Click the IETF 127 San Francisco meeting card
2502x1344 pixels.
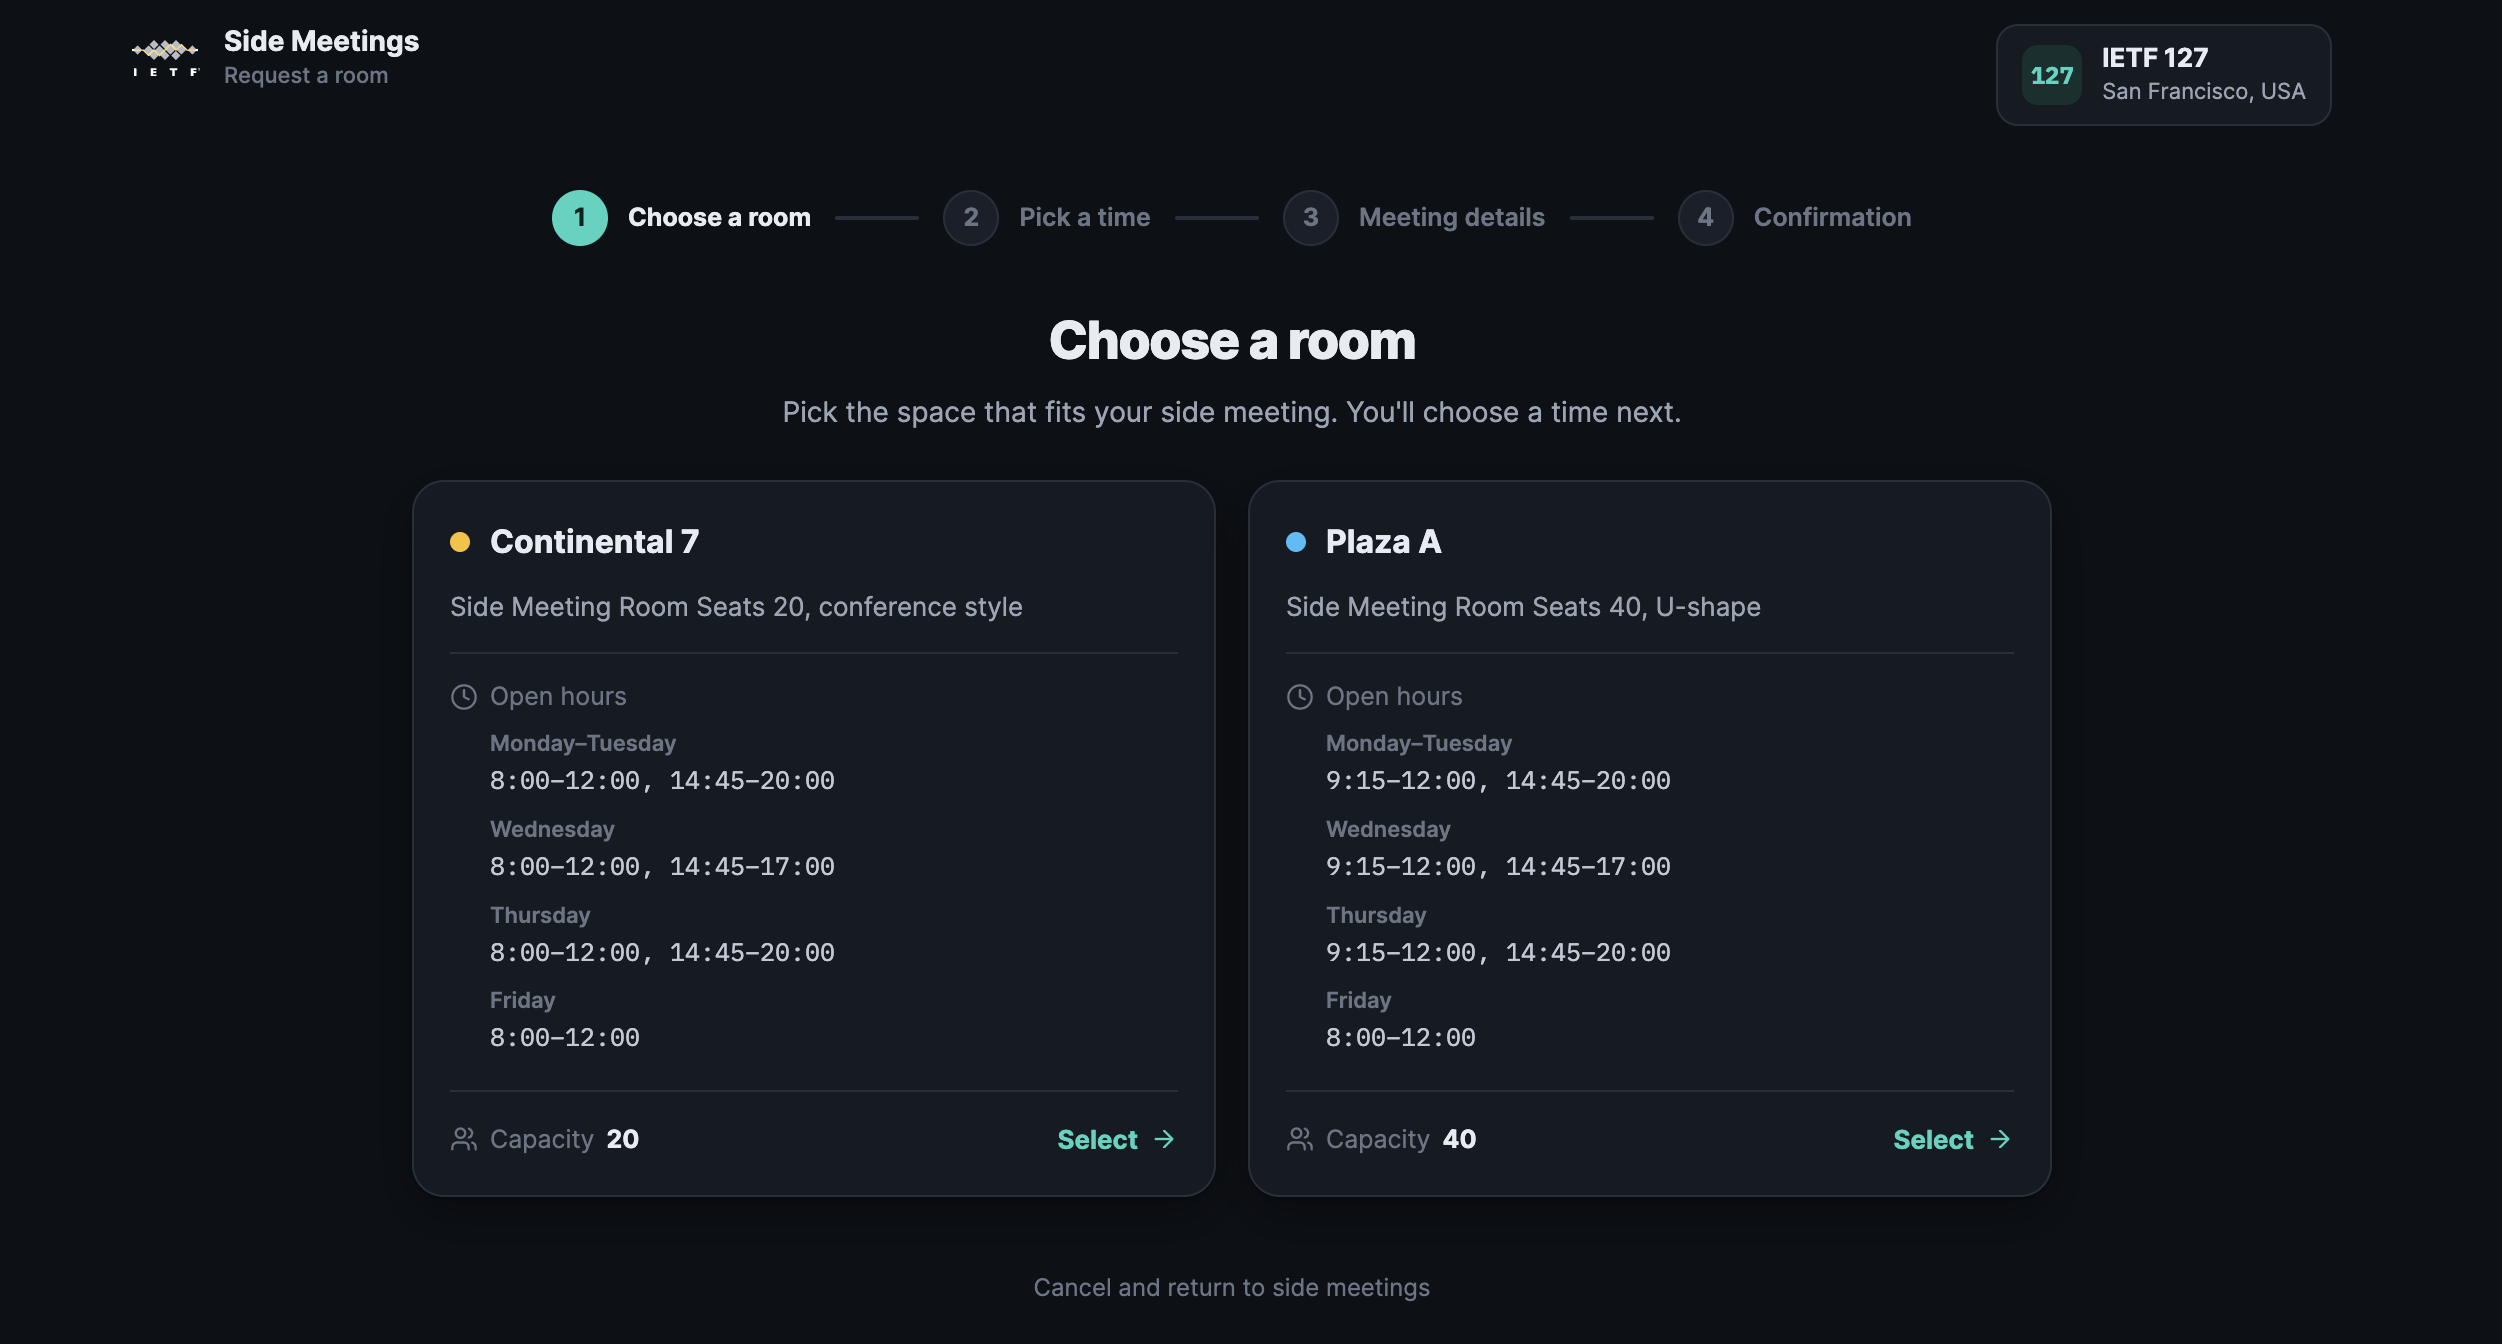[2163, 75]
